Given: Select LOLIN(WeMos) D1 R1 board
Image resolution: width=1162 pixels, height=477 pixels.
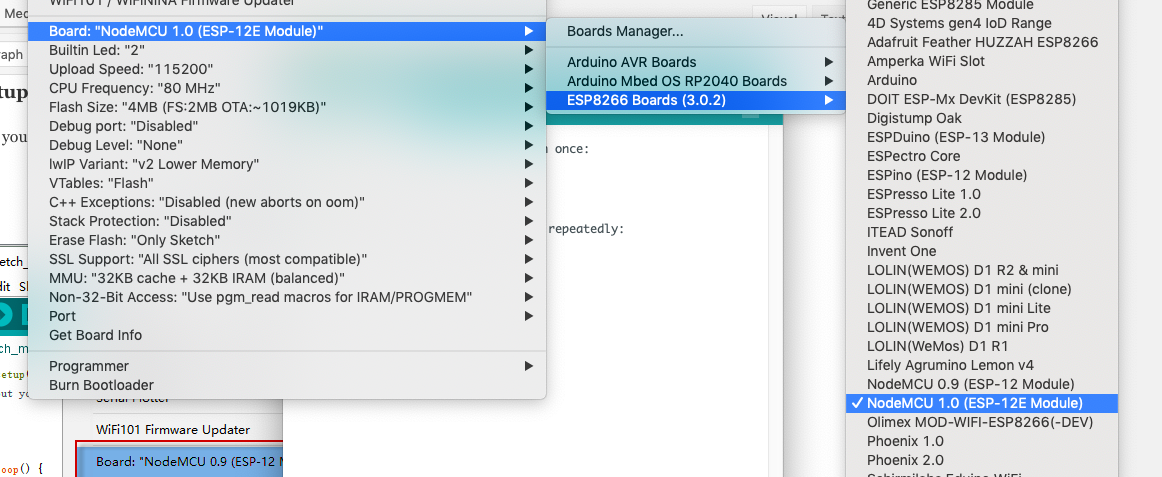Looking at the screenshot, I should click(981, 346).
